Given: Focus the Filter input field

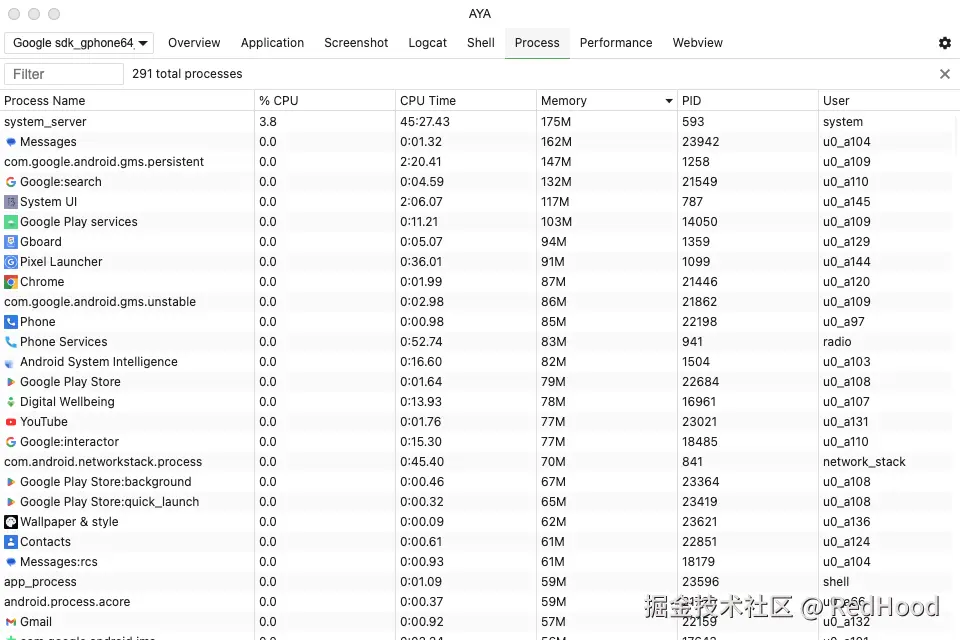Looking at the screenshot, I should (64, 74).
